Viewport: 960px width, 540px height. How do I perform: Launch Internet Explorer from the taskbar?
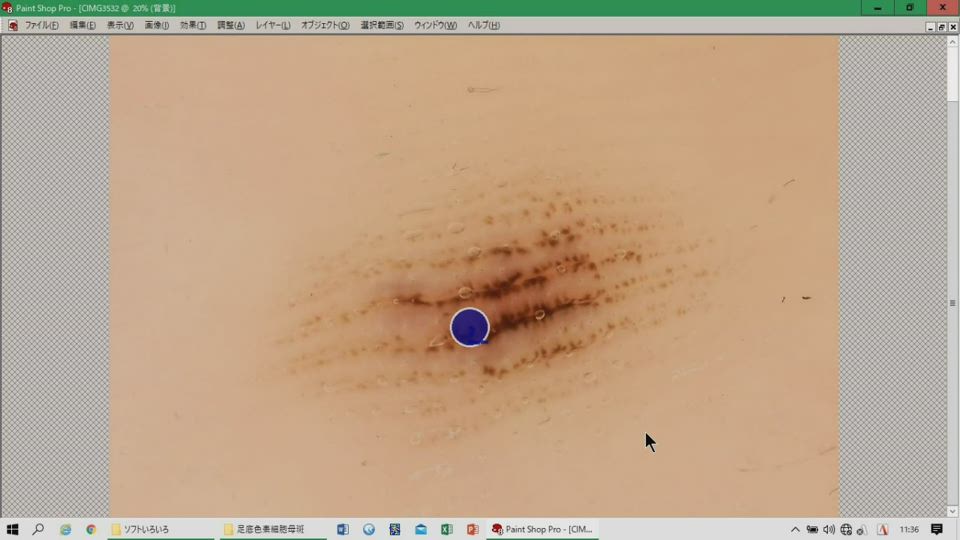click(x=65, y=529)
